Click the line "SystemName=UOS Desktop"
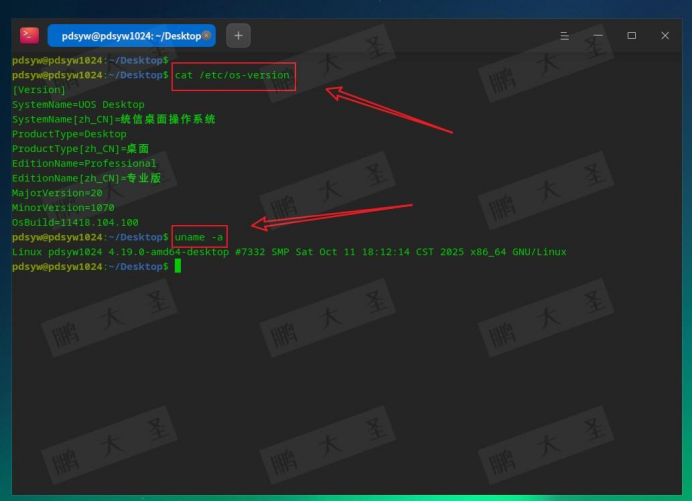 pyautogui.click(x=78, y=105)
